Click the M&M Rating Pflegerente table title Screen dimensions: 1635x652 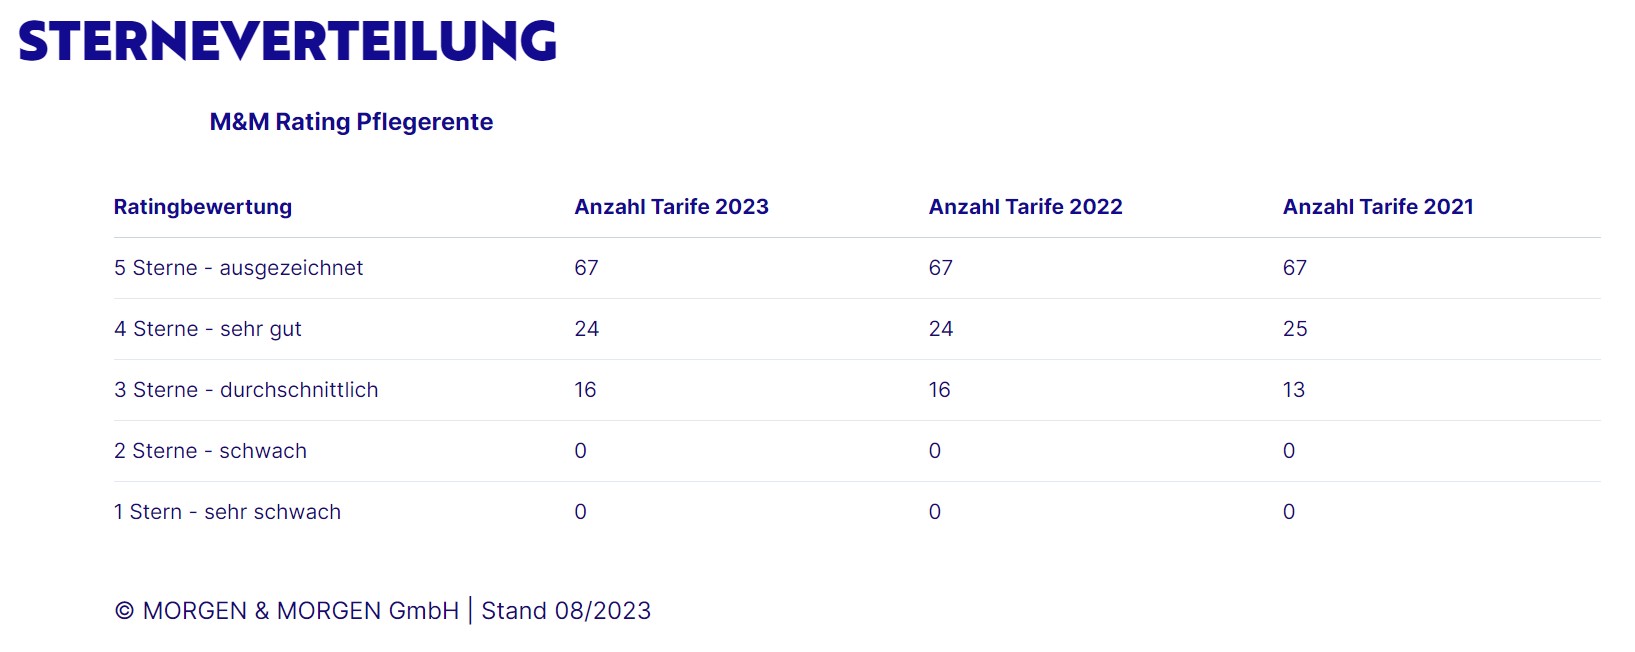click(351, 122)
